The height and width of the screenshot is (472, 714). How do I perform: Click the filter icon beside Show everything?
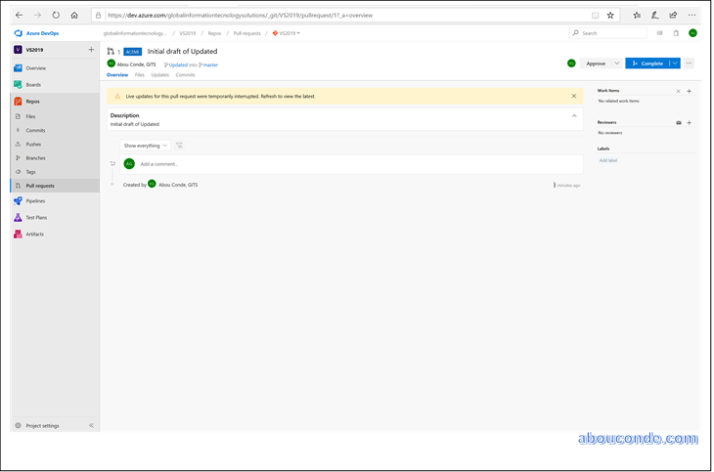(180, 145)
